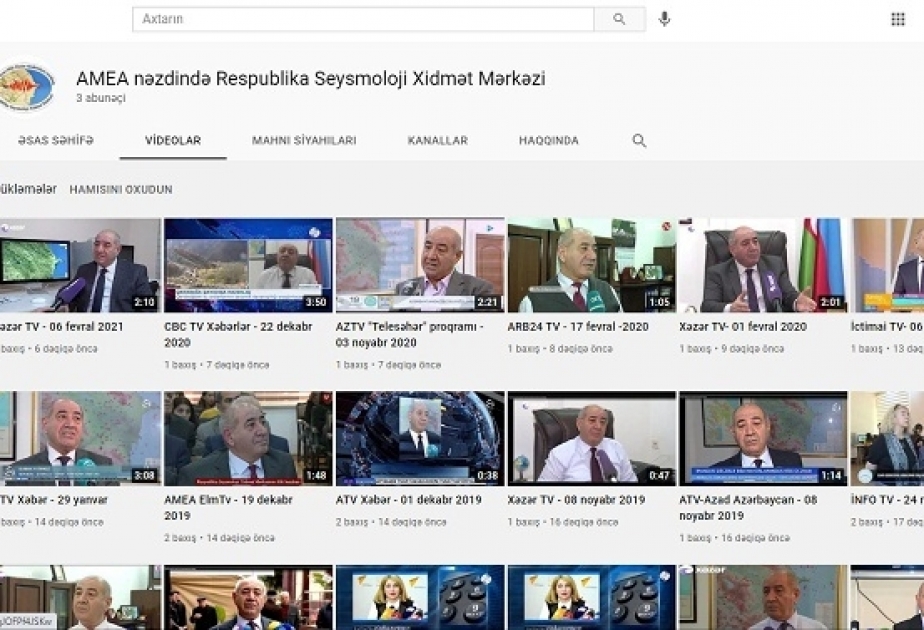Focus the Axtarın search field
924x630 pixels.
coord(363,19)
